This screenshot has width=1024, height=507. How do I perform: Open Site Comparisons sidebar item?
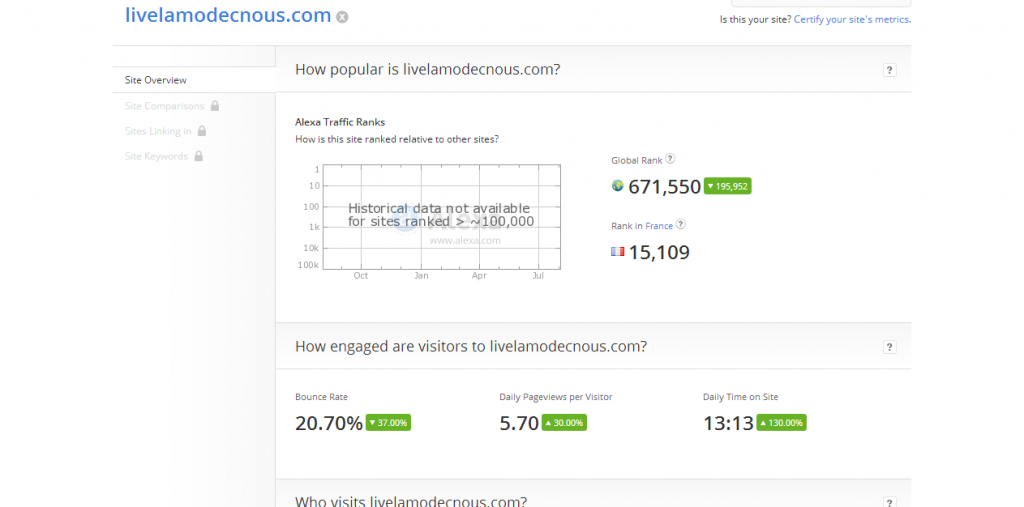(165, 106)
